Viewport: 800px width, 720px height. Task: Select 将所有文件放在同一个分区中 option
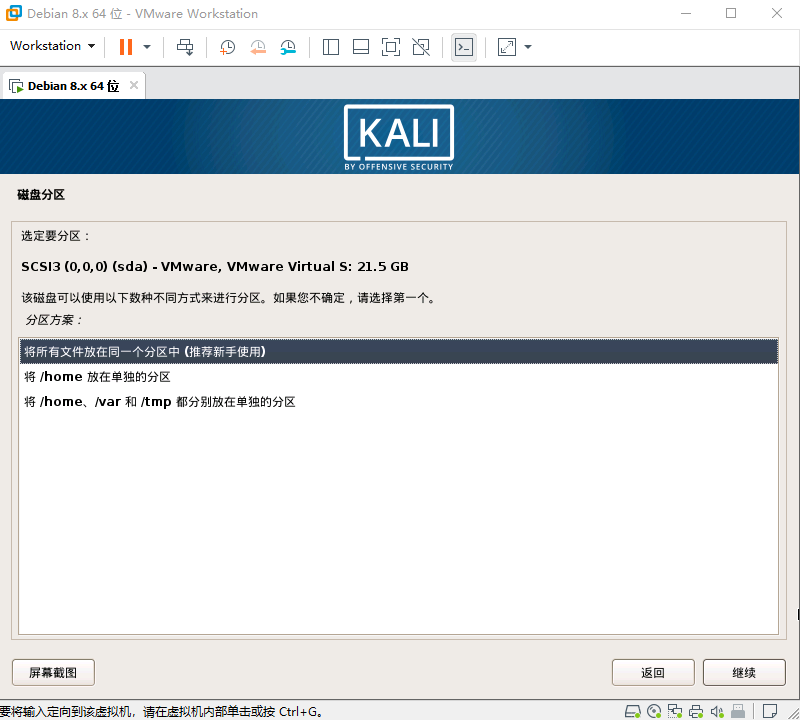point(399,352)
